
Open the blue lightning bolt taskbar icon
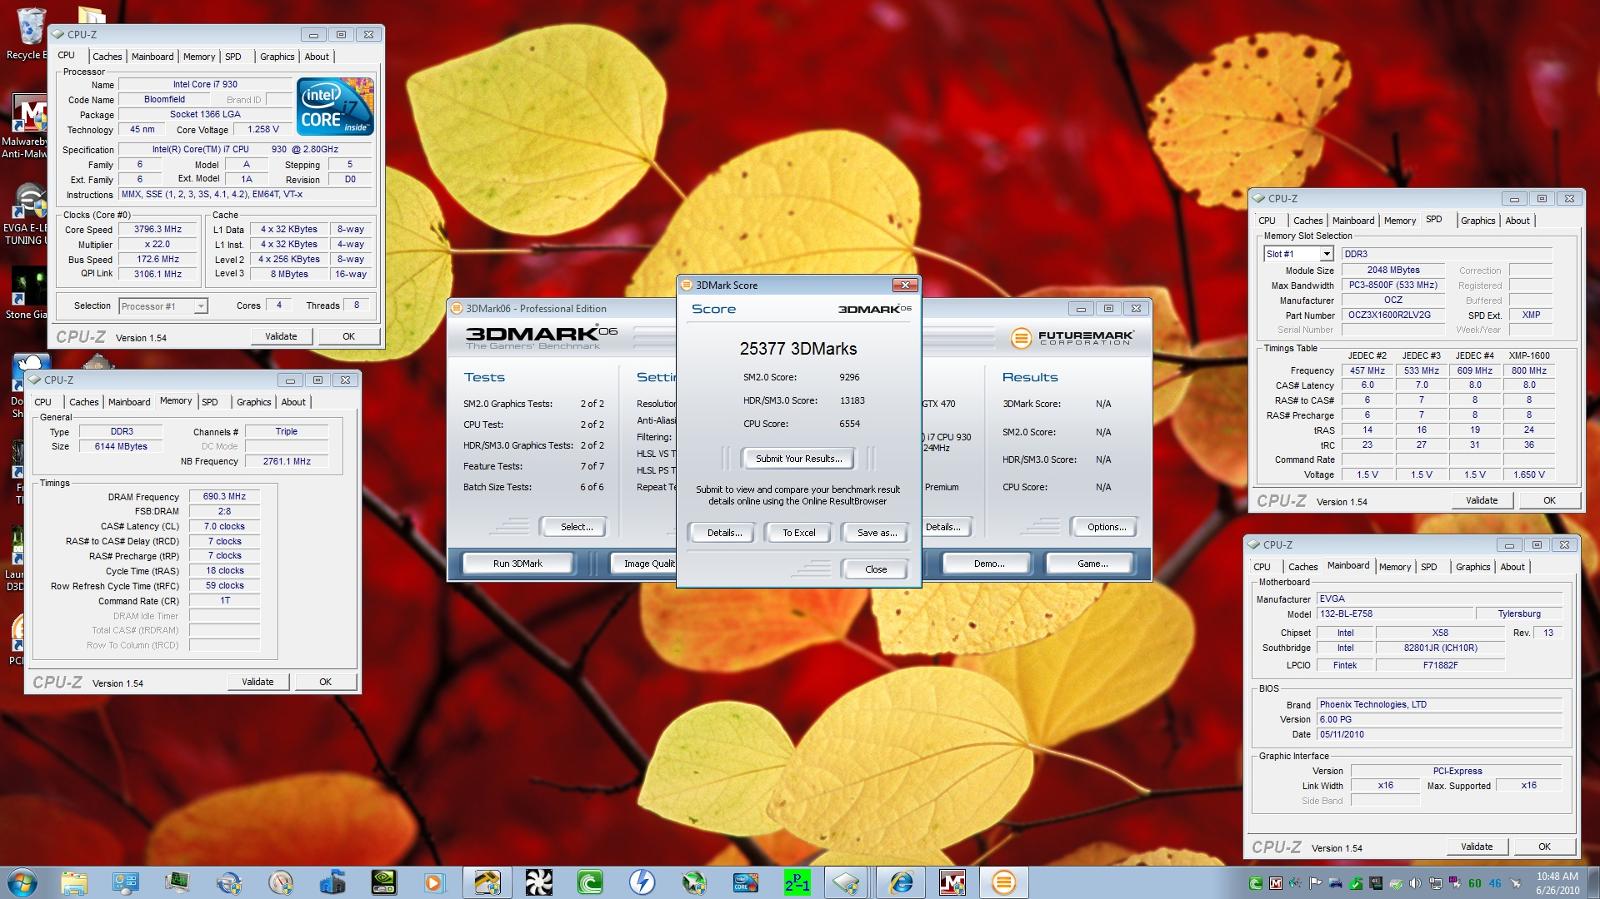pyautogui.click(x=642, y=882)
